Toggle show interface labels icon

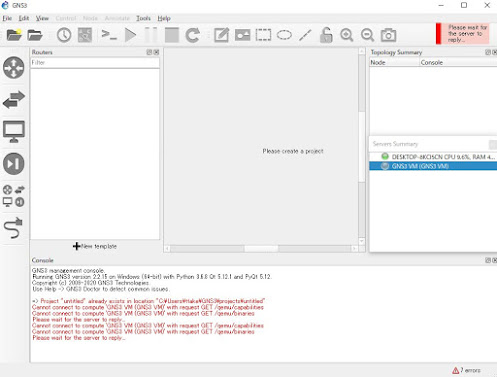coord(85,35)
